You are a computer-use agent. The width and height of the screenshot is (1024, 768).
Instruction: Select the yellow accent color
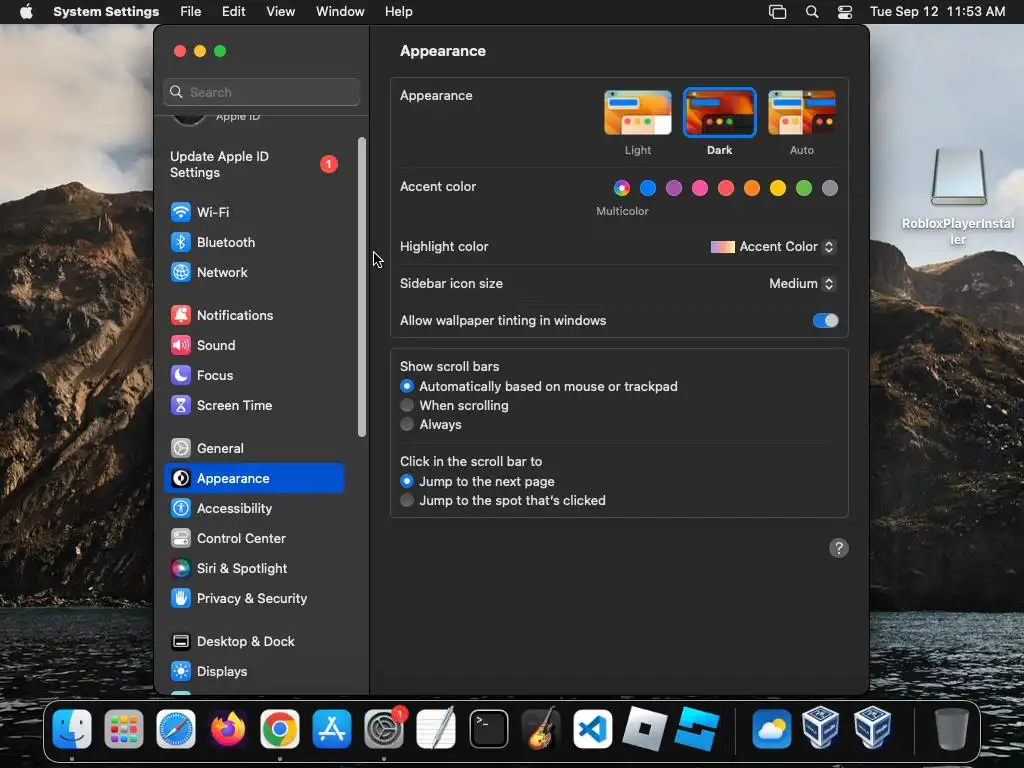tap(778, 188)
